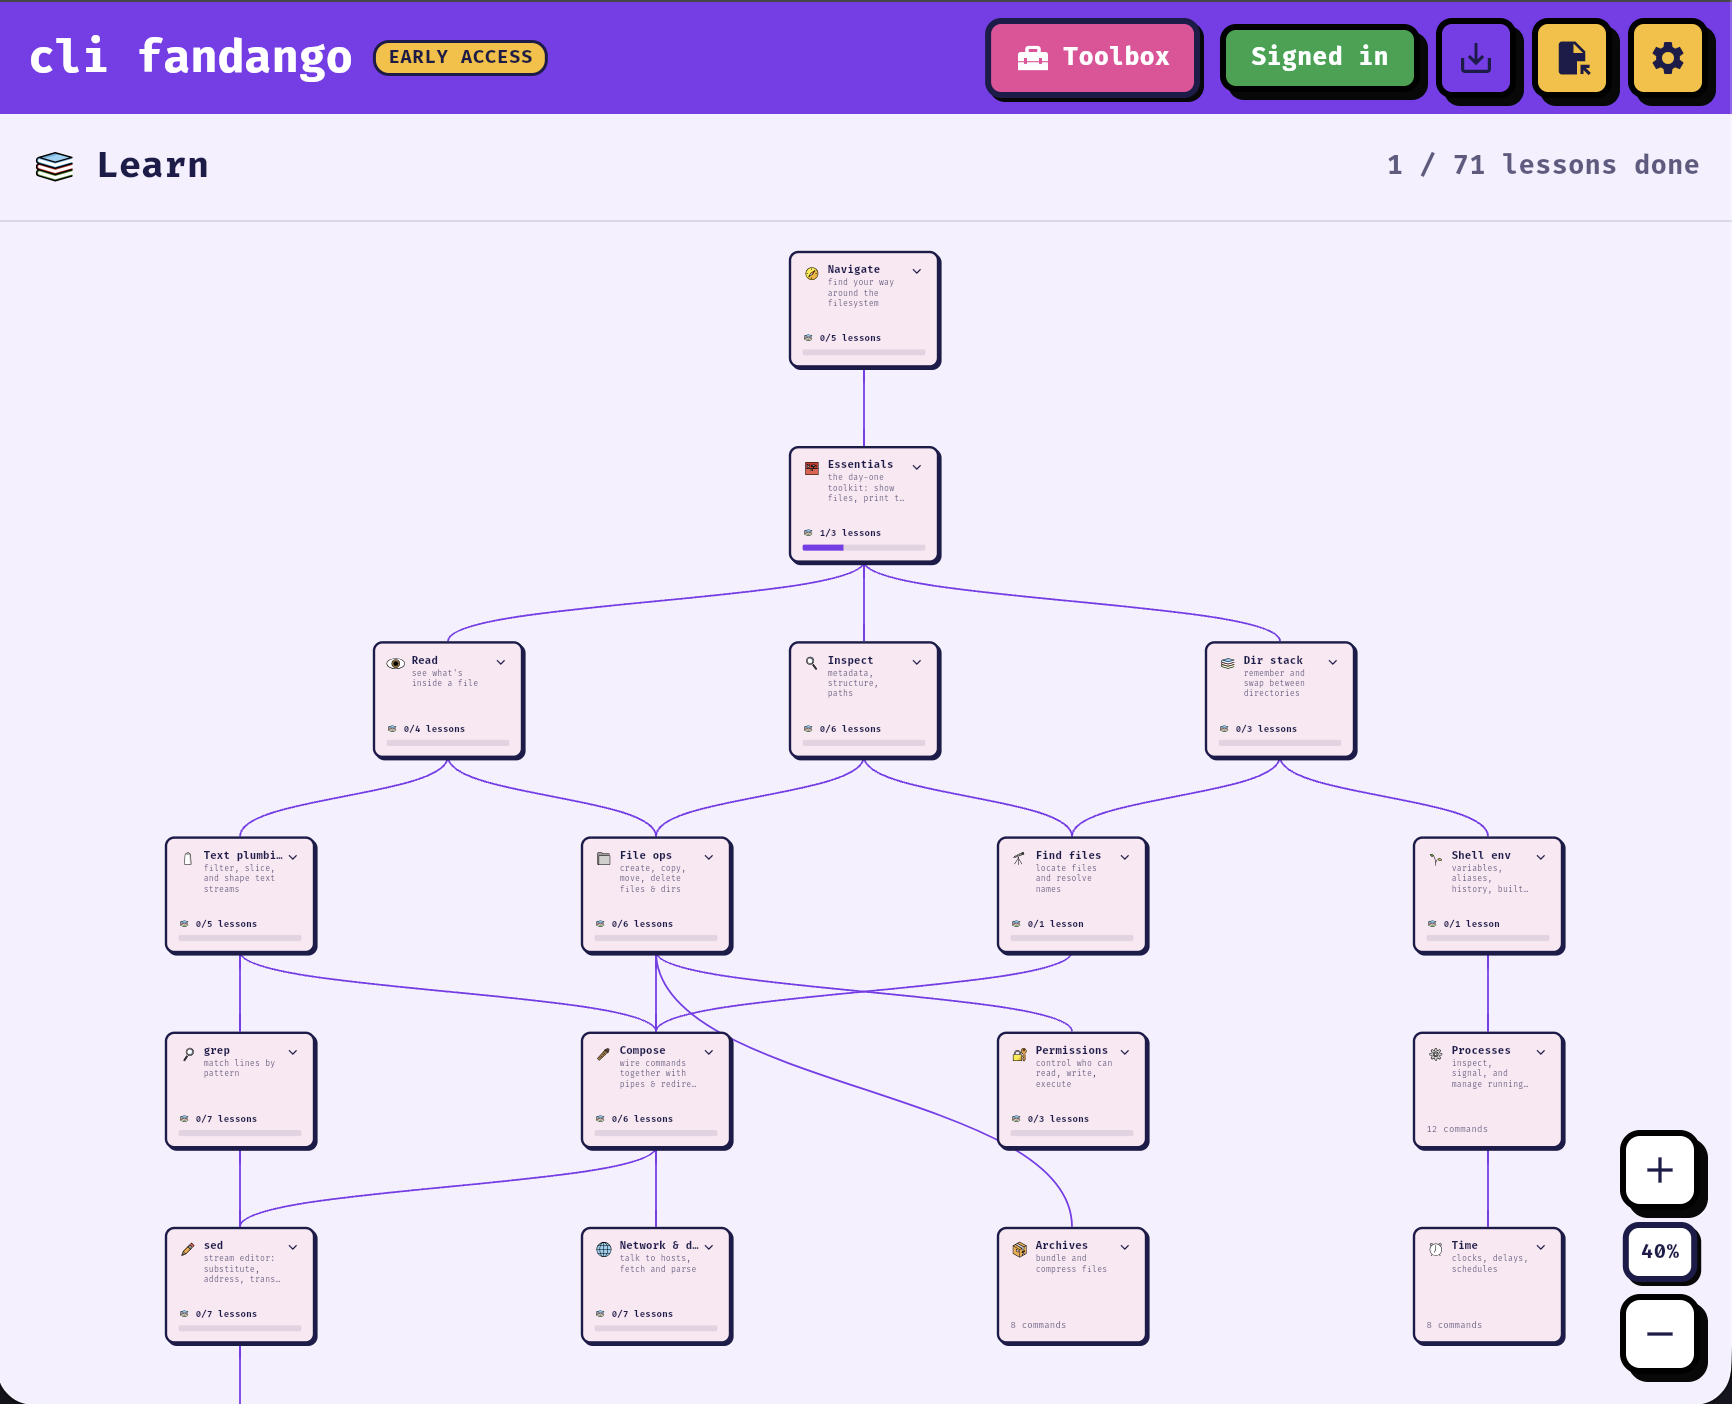Click the Signed in button

click(x=1319, y=57)
